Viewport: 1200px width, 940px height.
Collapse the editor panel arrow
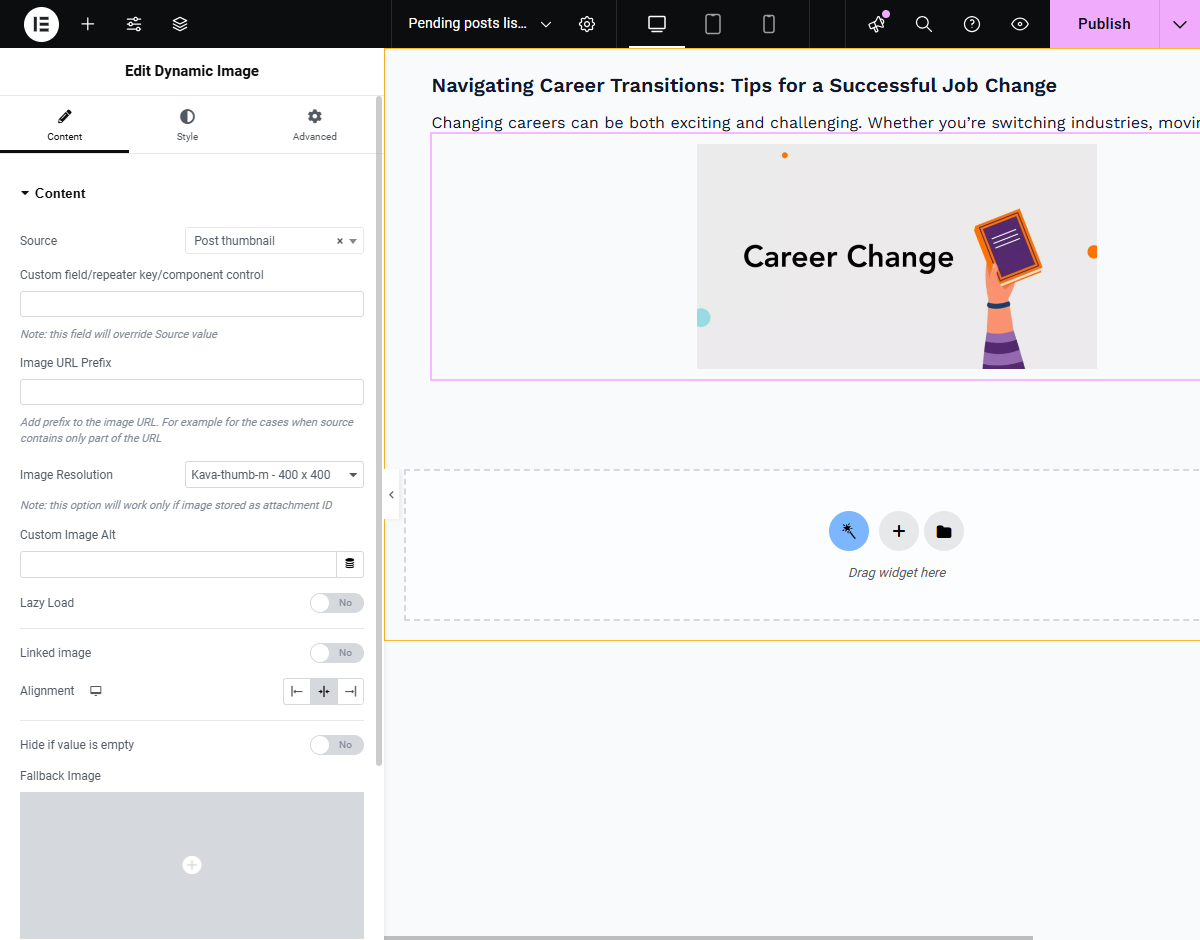click(391, 495)
